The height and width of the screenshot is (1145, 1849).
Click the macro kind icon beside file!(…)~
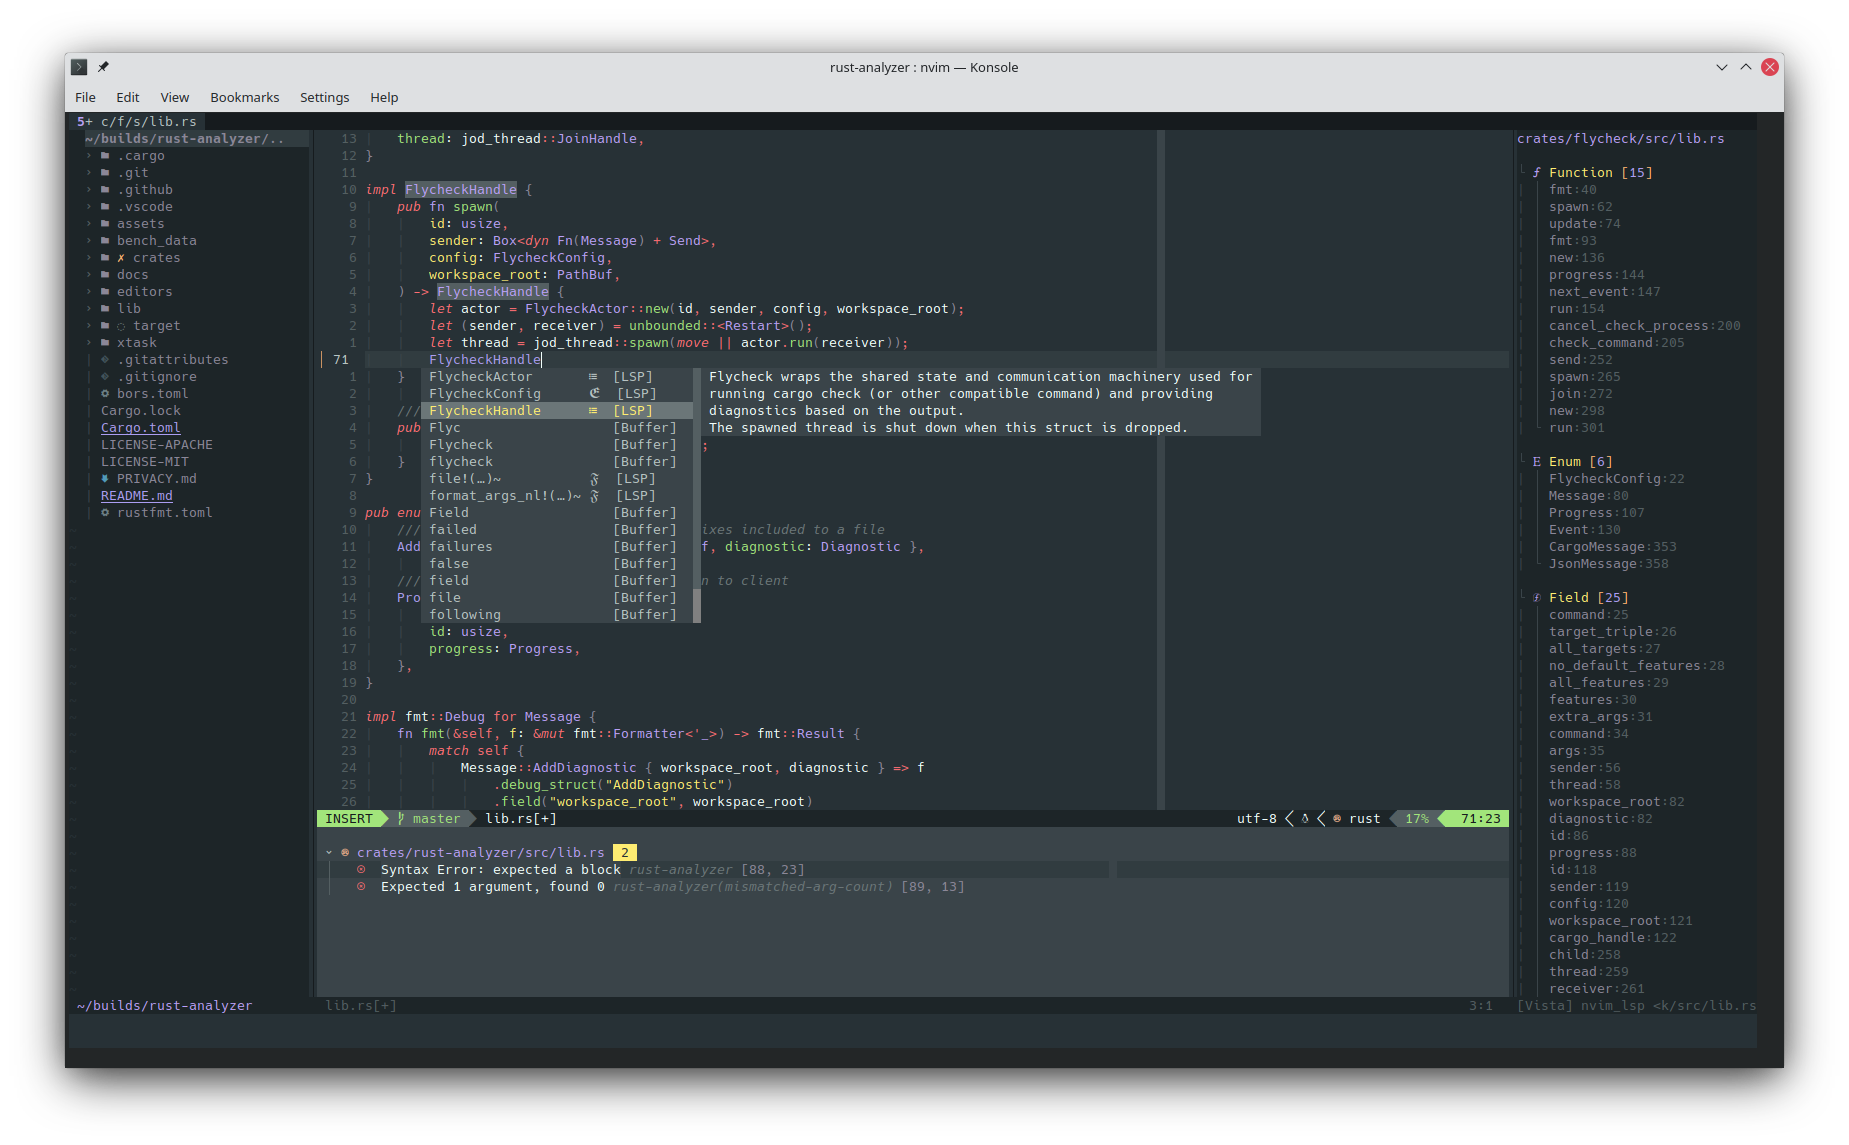click(594, 479)
